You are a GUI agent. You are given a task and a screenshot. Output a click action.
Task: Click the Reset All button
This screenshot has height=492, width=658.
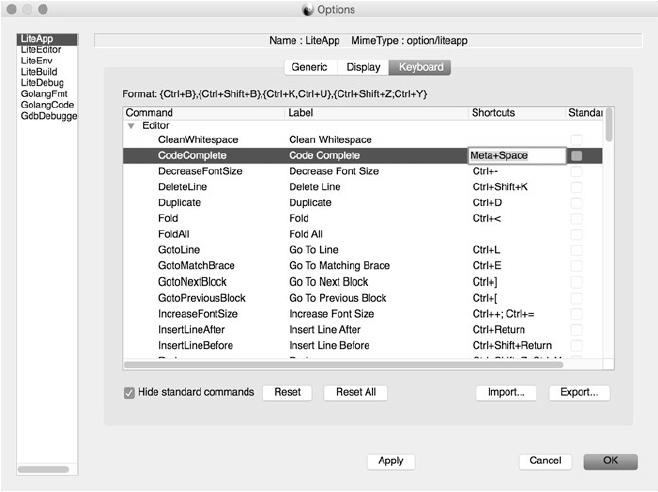coord(356,393)
